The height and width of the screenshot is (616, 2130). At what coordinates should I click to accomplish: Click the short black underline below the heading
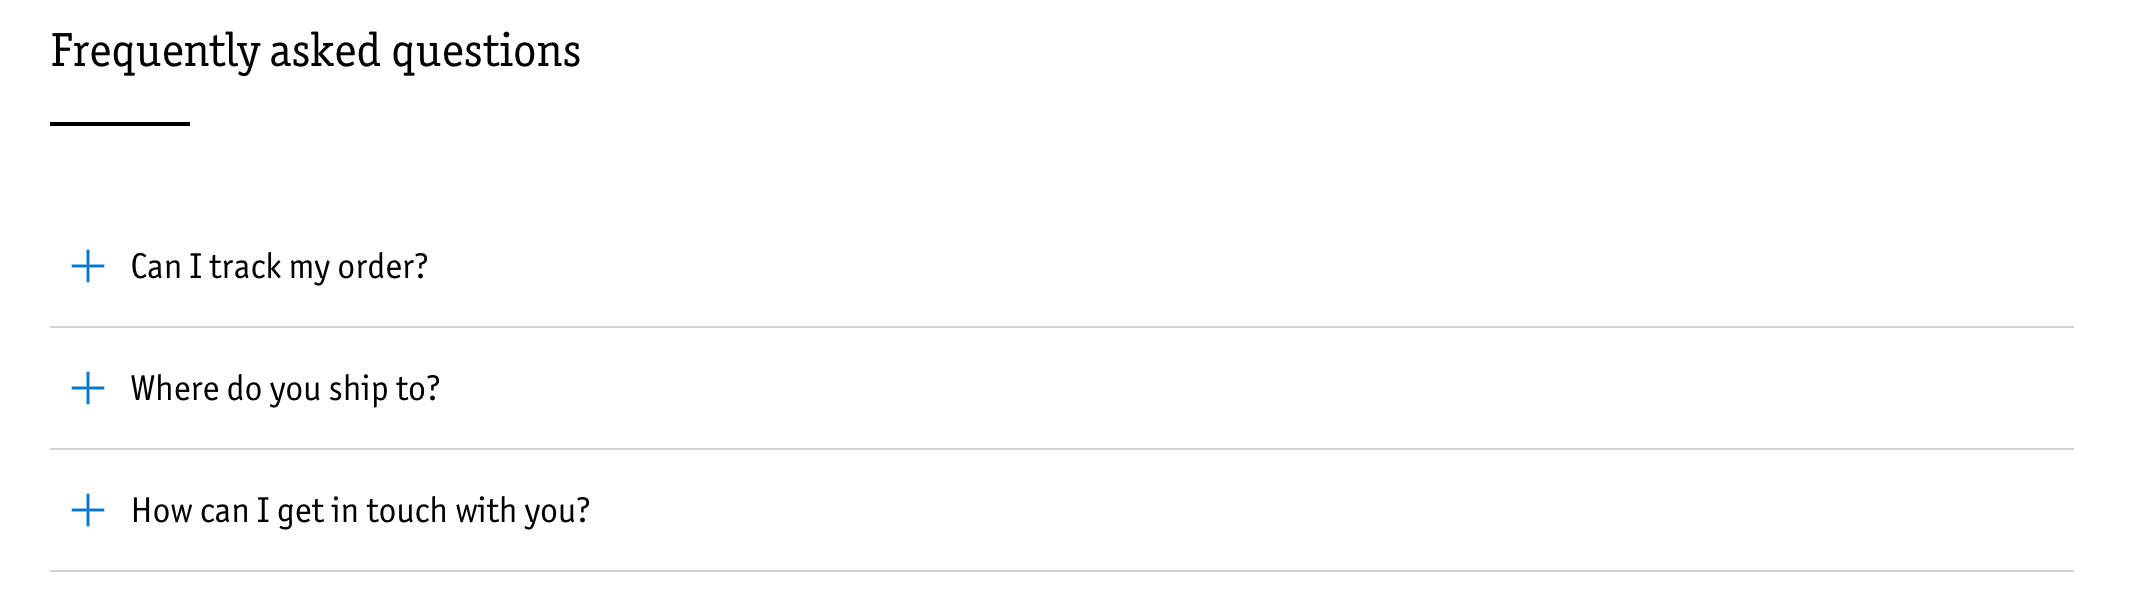pos(120,124)
